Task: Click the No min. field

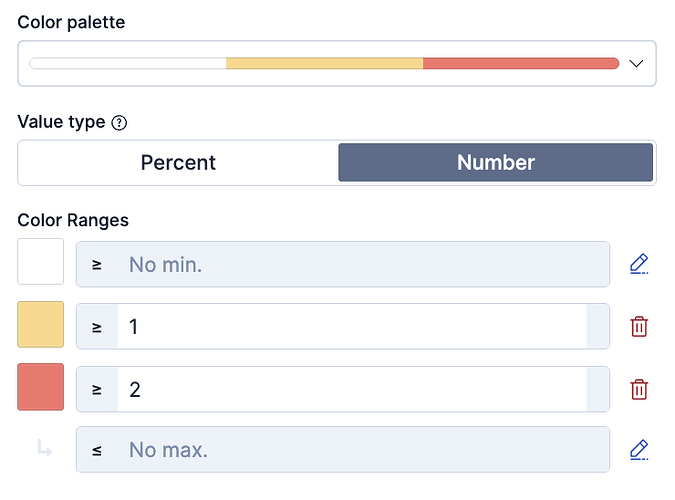Action: tap(360, 264)
